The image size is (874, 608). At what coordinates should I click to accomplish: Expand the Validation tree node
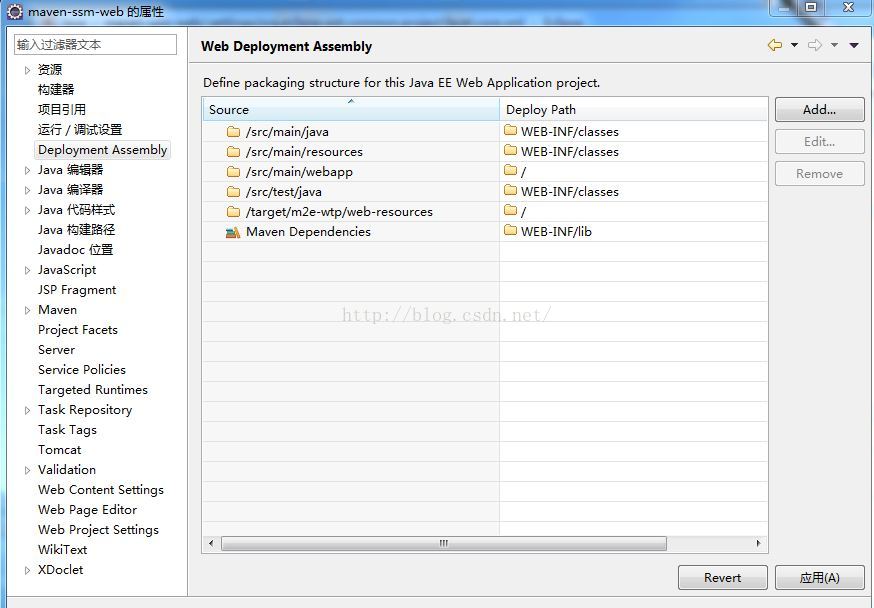click(27, 470)
